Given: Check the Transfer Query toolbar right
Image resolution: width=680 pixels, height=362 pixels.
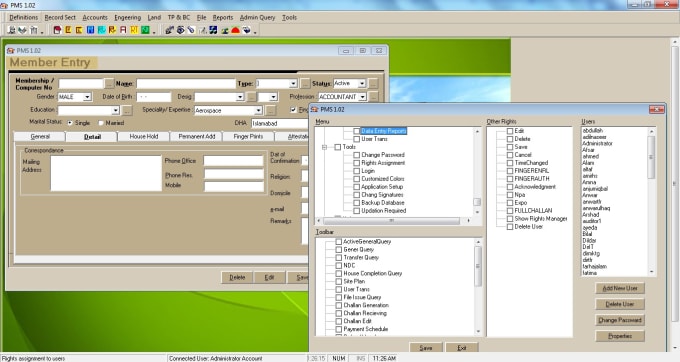Looking at the screenshot, I should click(339, 258).
